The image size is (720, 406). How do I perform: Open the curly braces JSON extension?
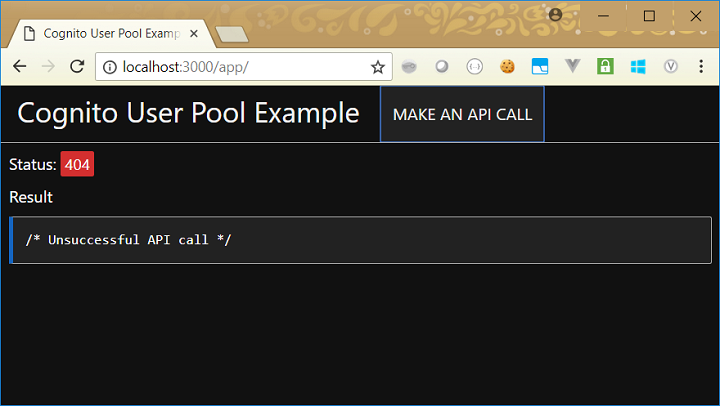coord(475,67)
